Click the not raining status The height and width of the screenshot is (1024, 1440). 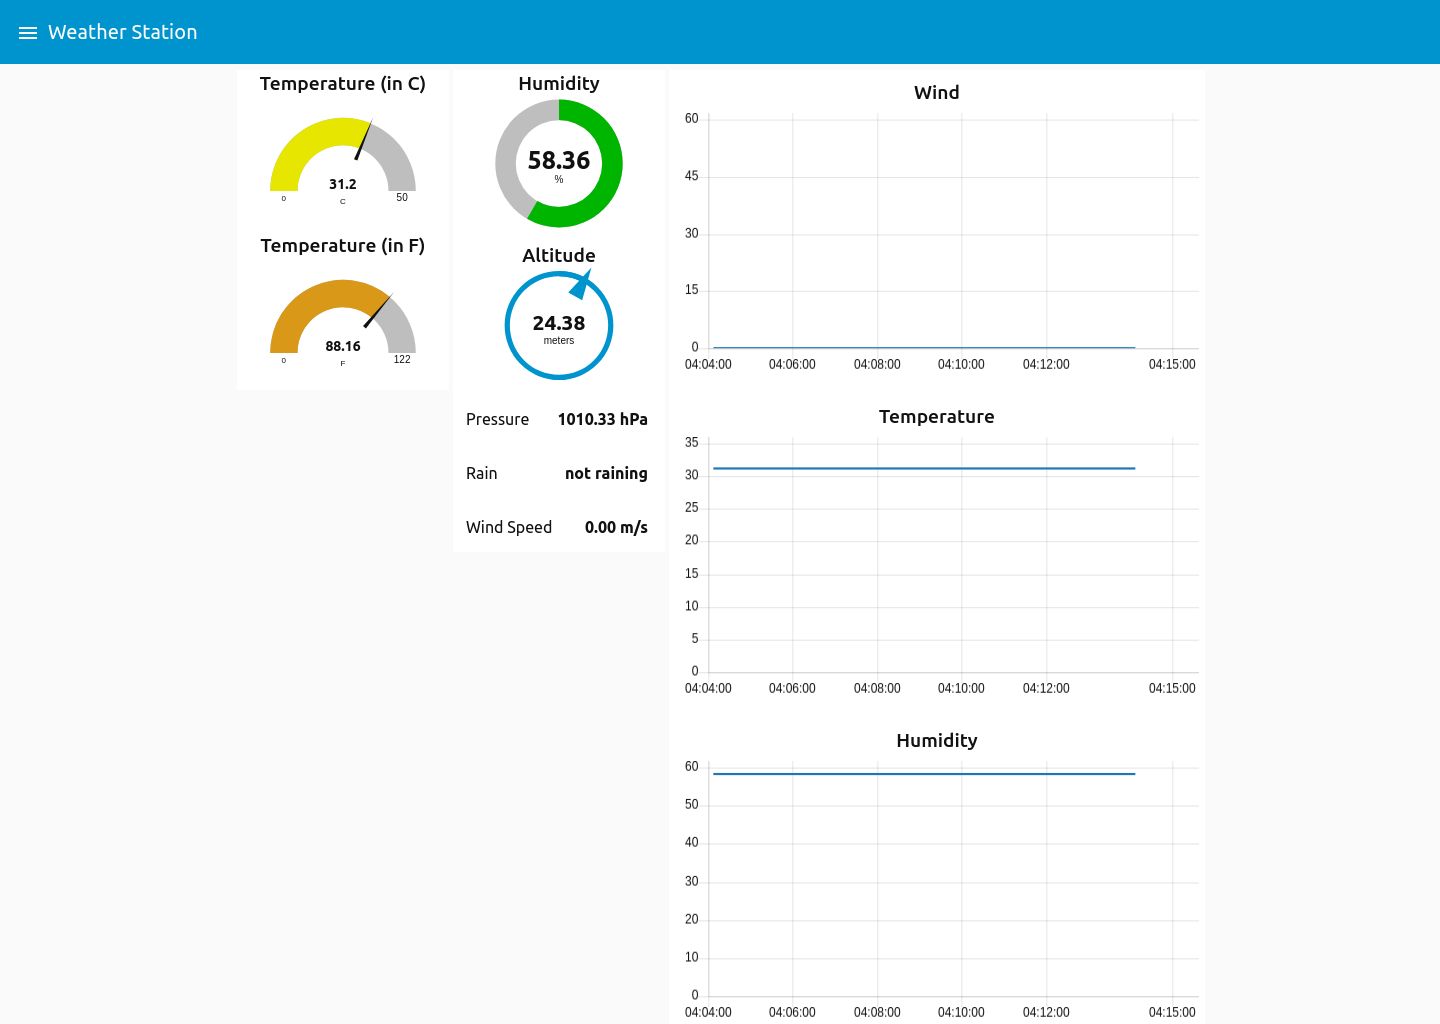[606, 473]
